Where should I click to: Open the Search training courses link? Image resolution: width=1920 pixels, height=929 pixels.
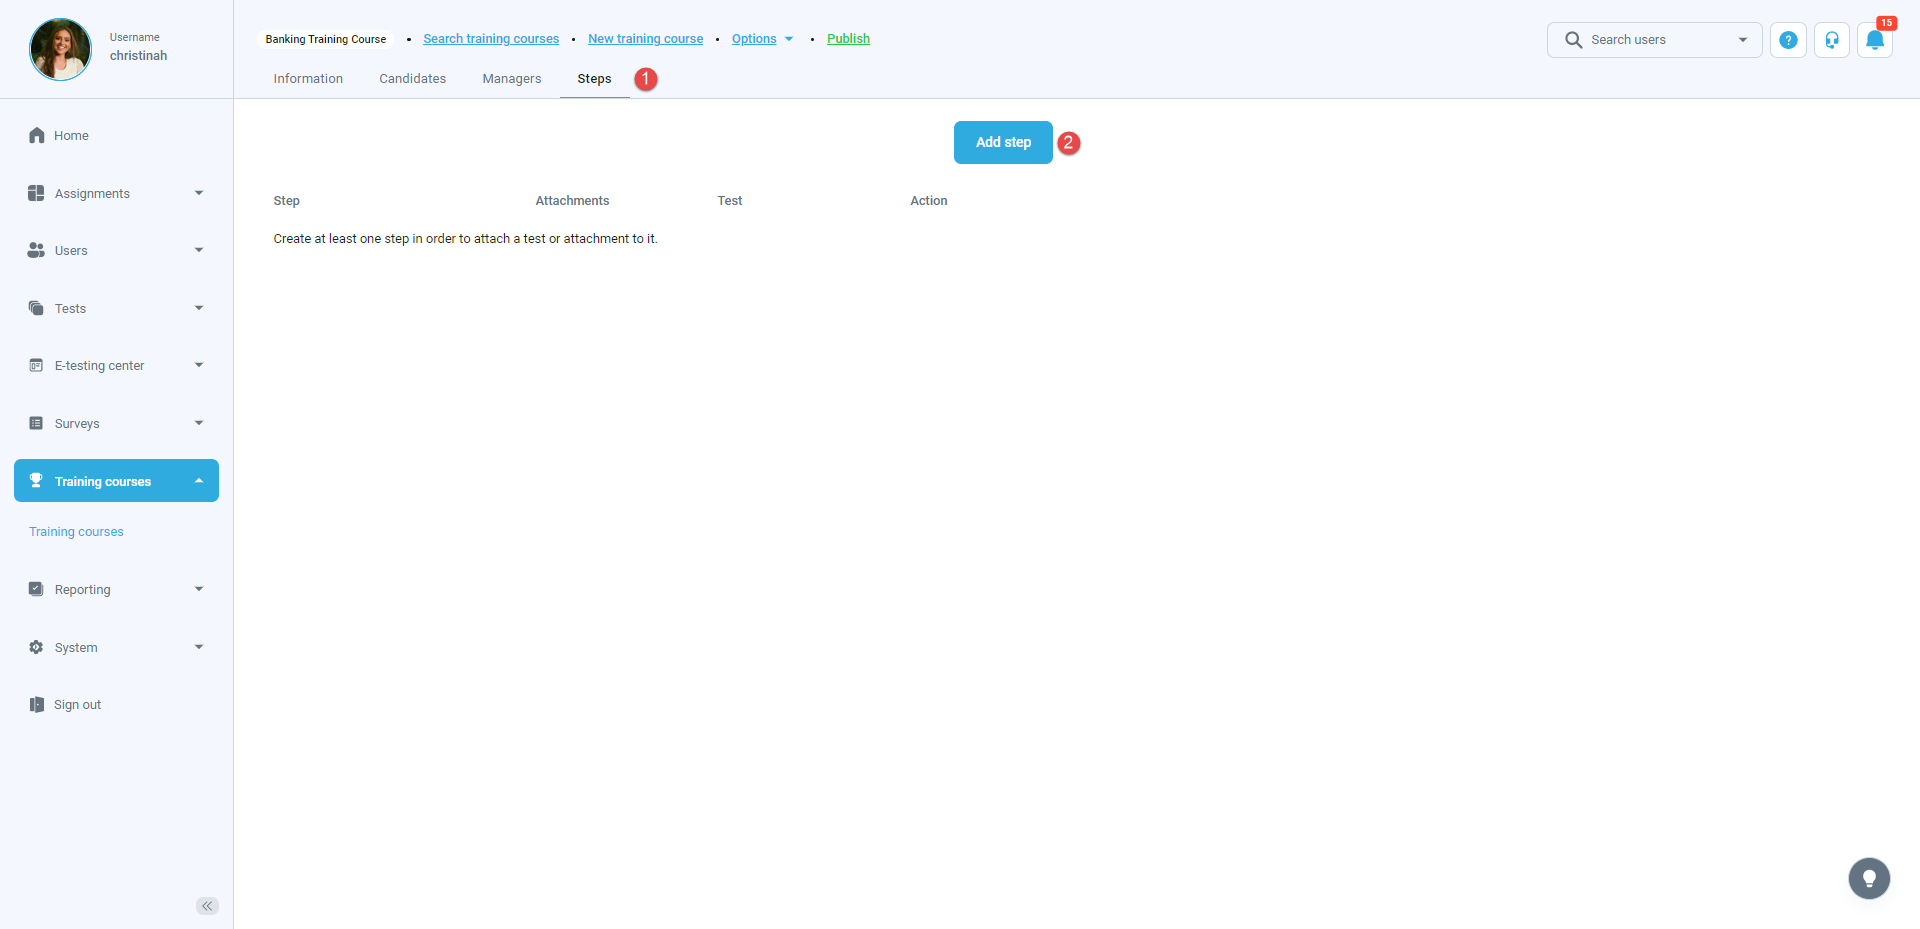click(x=491, y=39)
